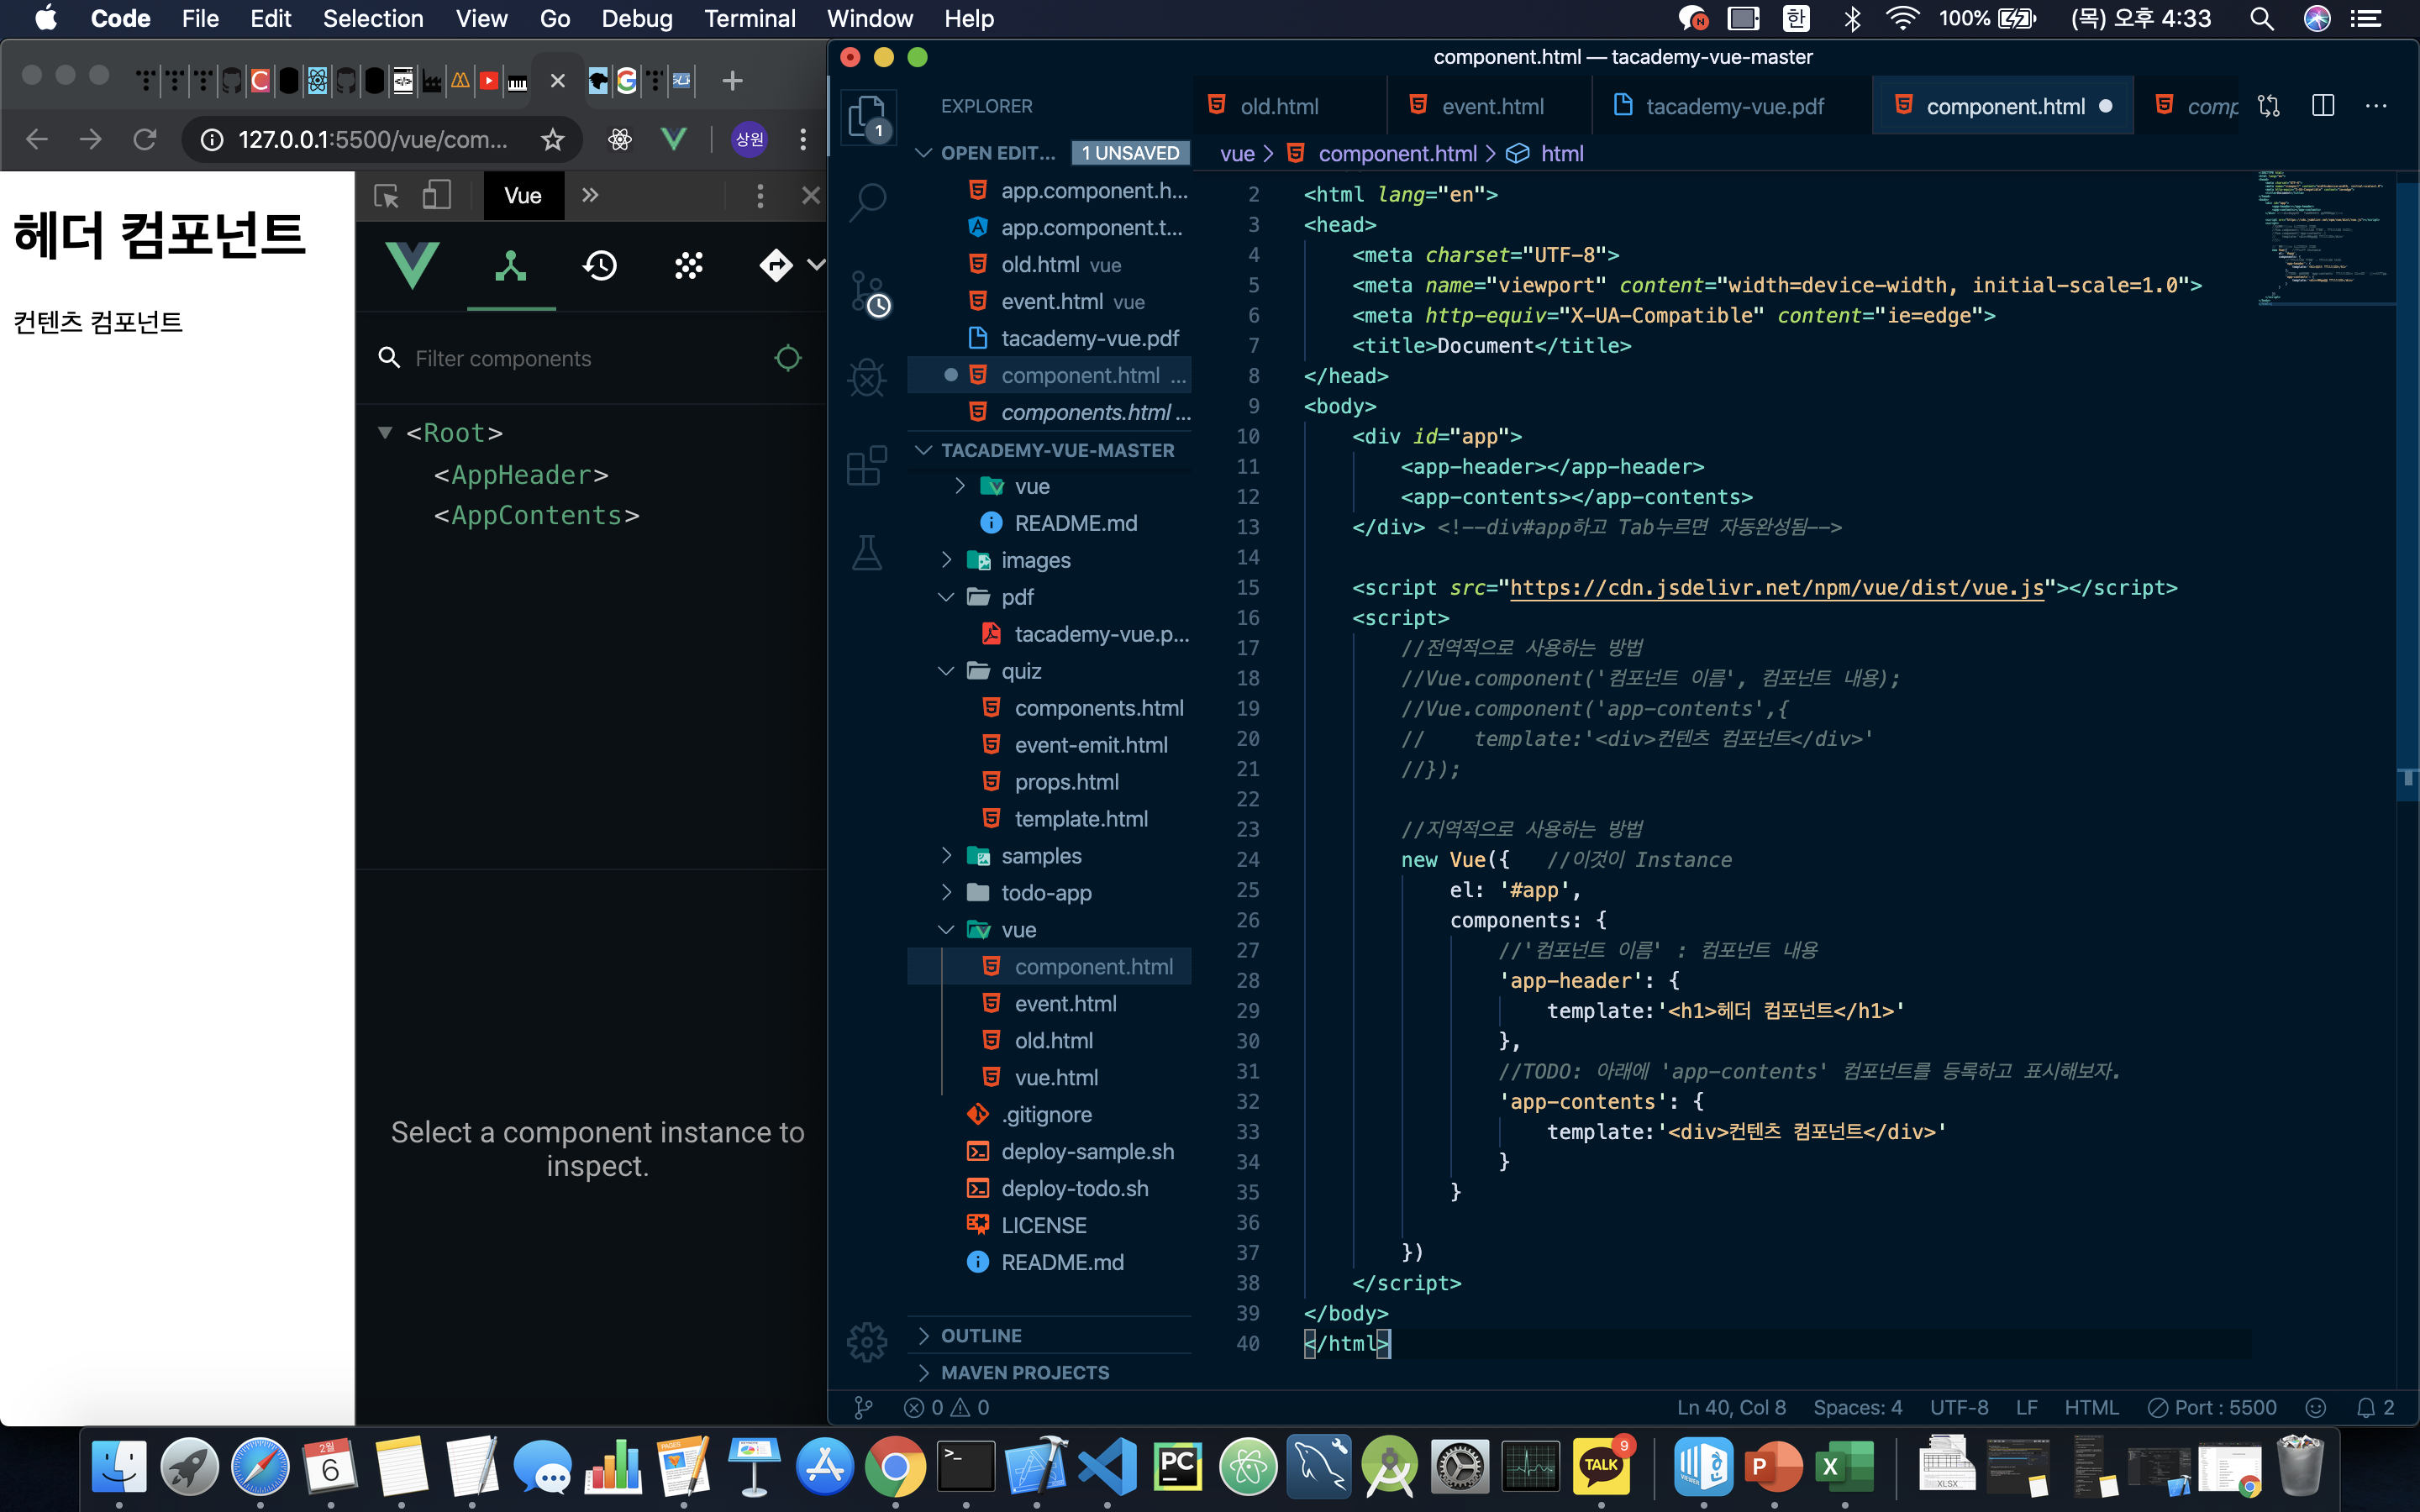Toggle device toolbar in Chrome devtools
The image size is (2420, 1512).
[x=437, y=195]
